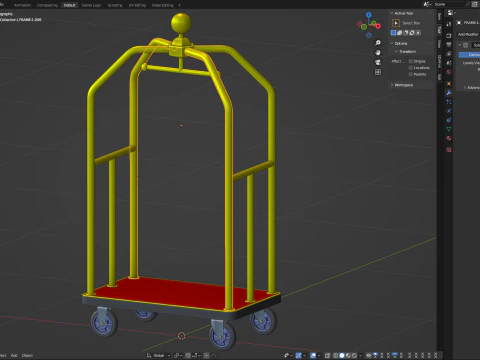480x360 pixels.
Task: Switch to wireframe viewport shading
Action: click(x=335, y=355)
